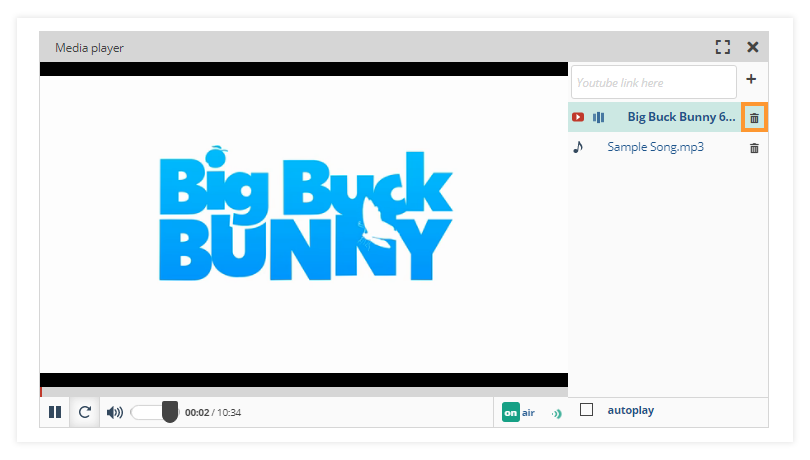
Task: Select Big Buck Bunny playlist item
Action: [655, 117]
